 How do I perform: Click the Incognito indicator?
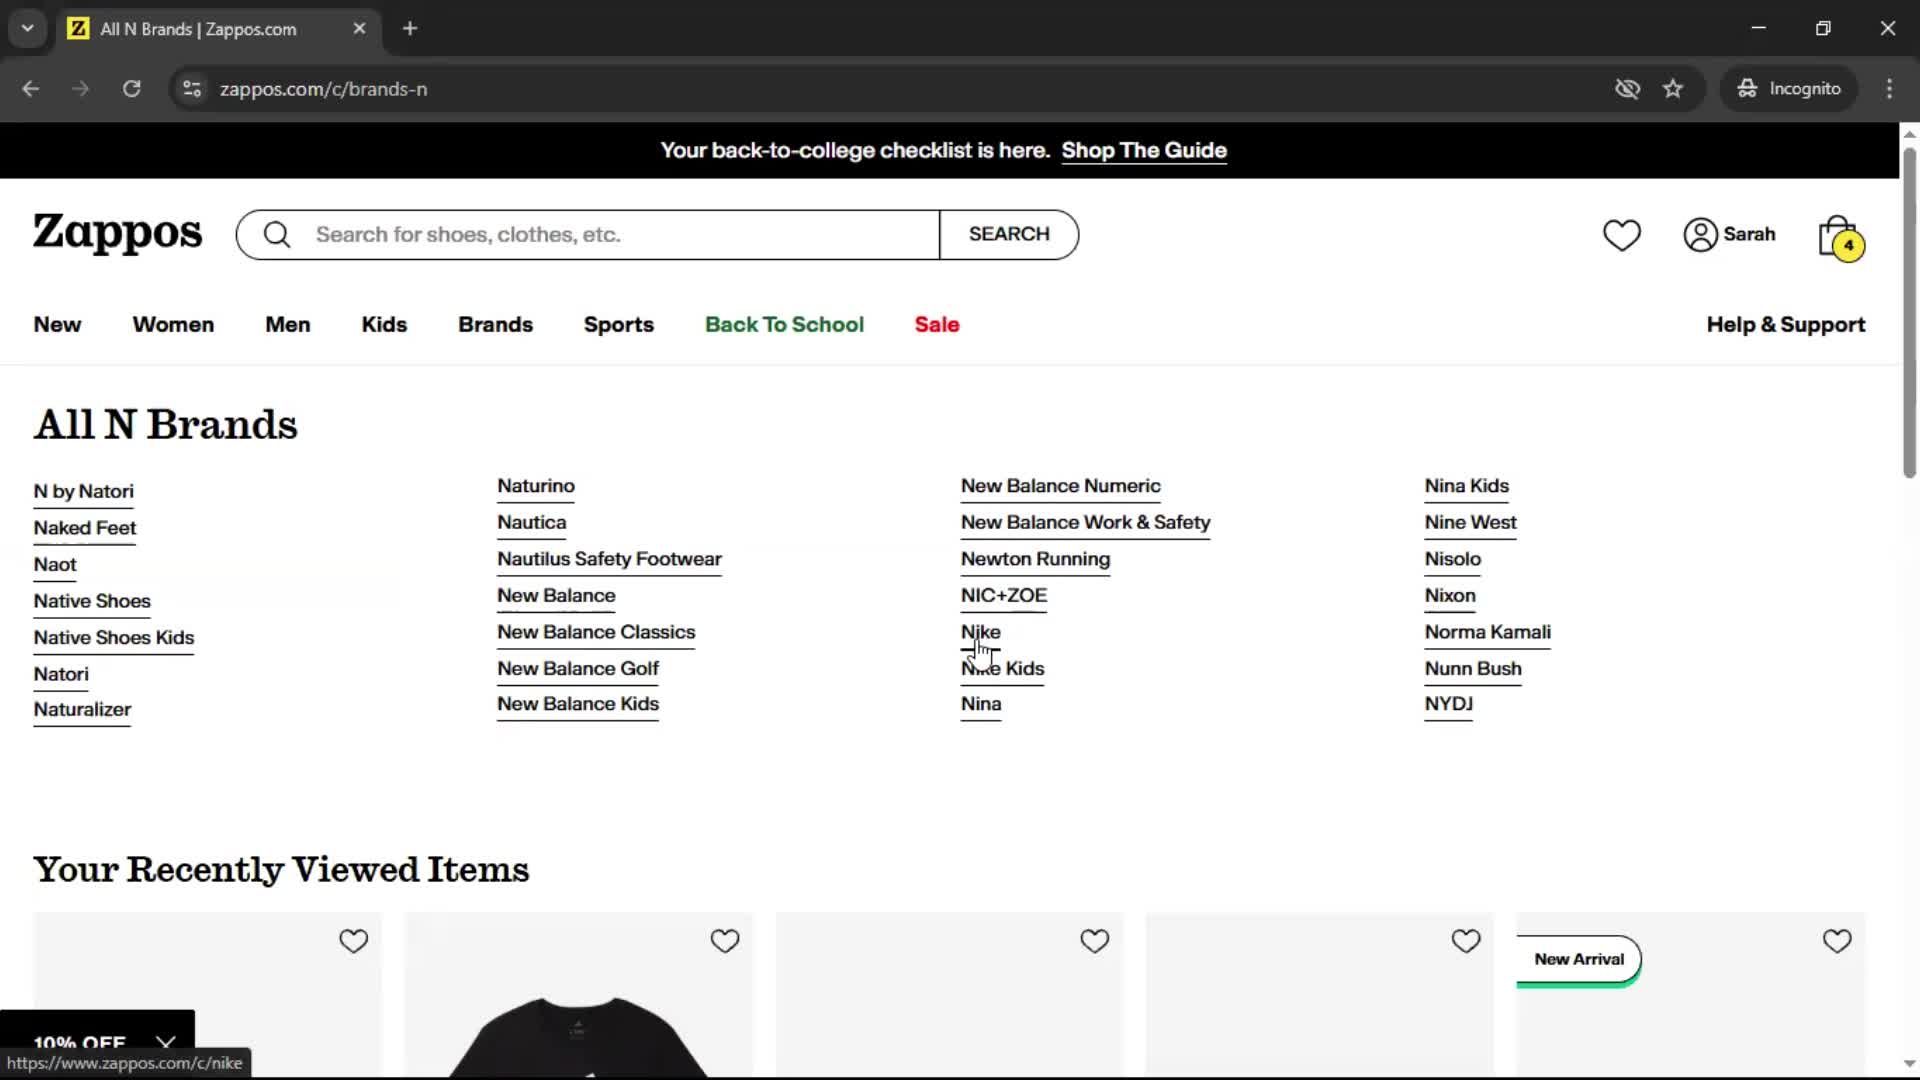(x=1789, y=89)
